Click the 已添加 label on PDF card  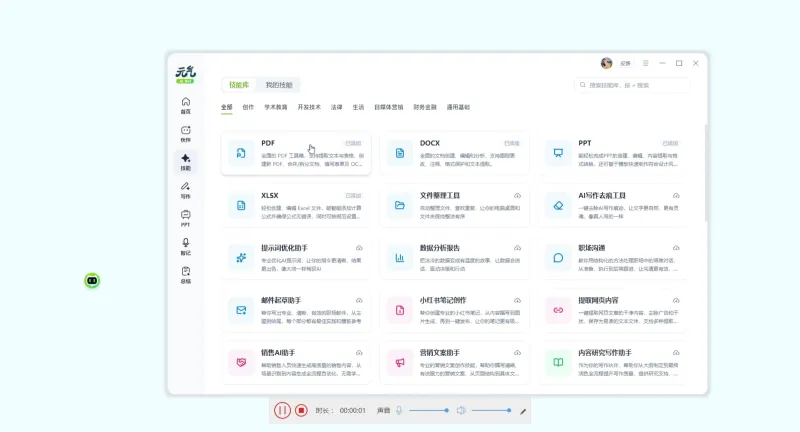[x=353, y=143]
